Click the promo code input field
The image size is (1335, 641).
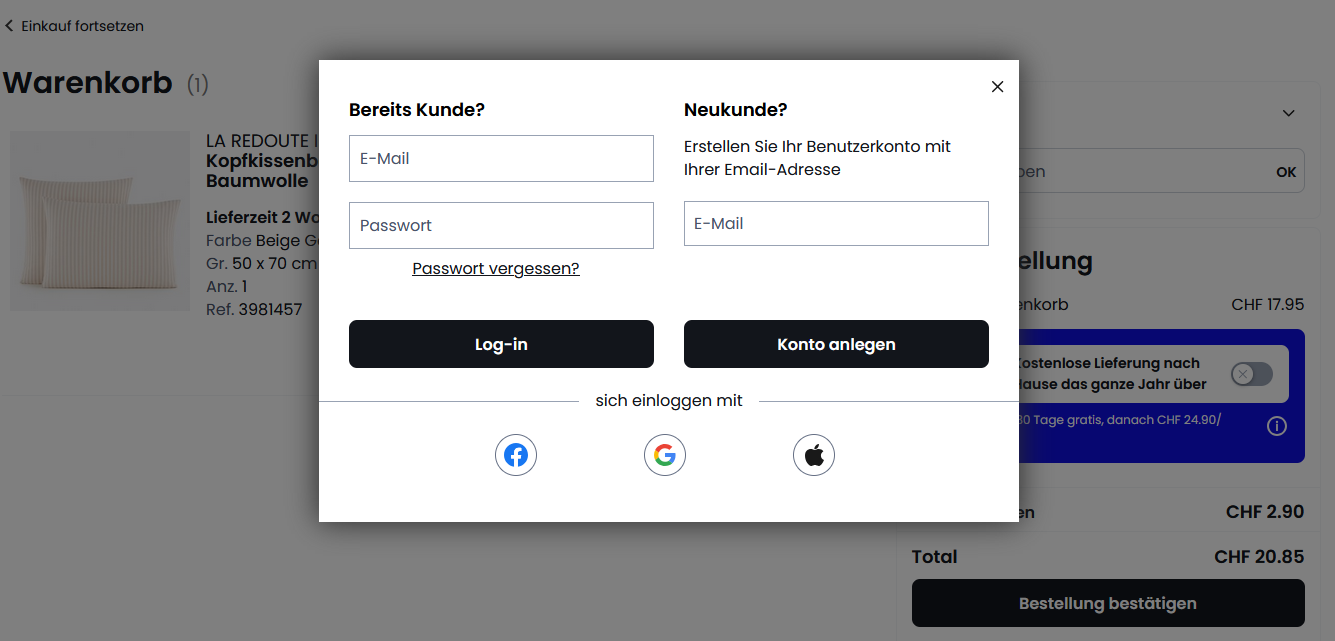point(1140,172)
